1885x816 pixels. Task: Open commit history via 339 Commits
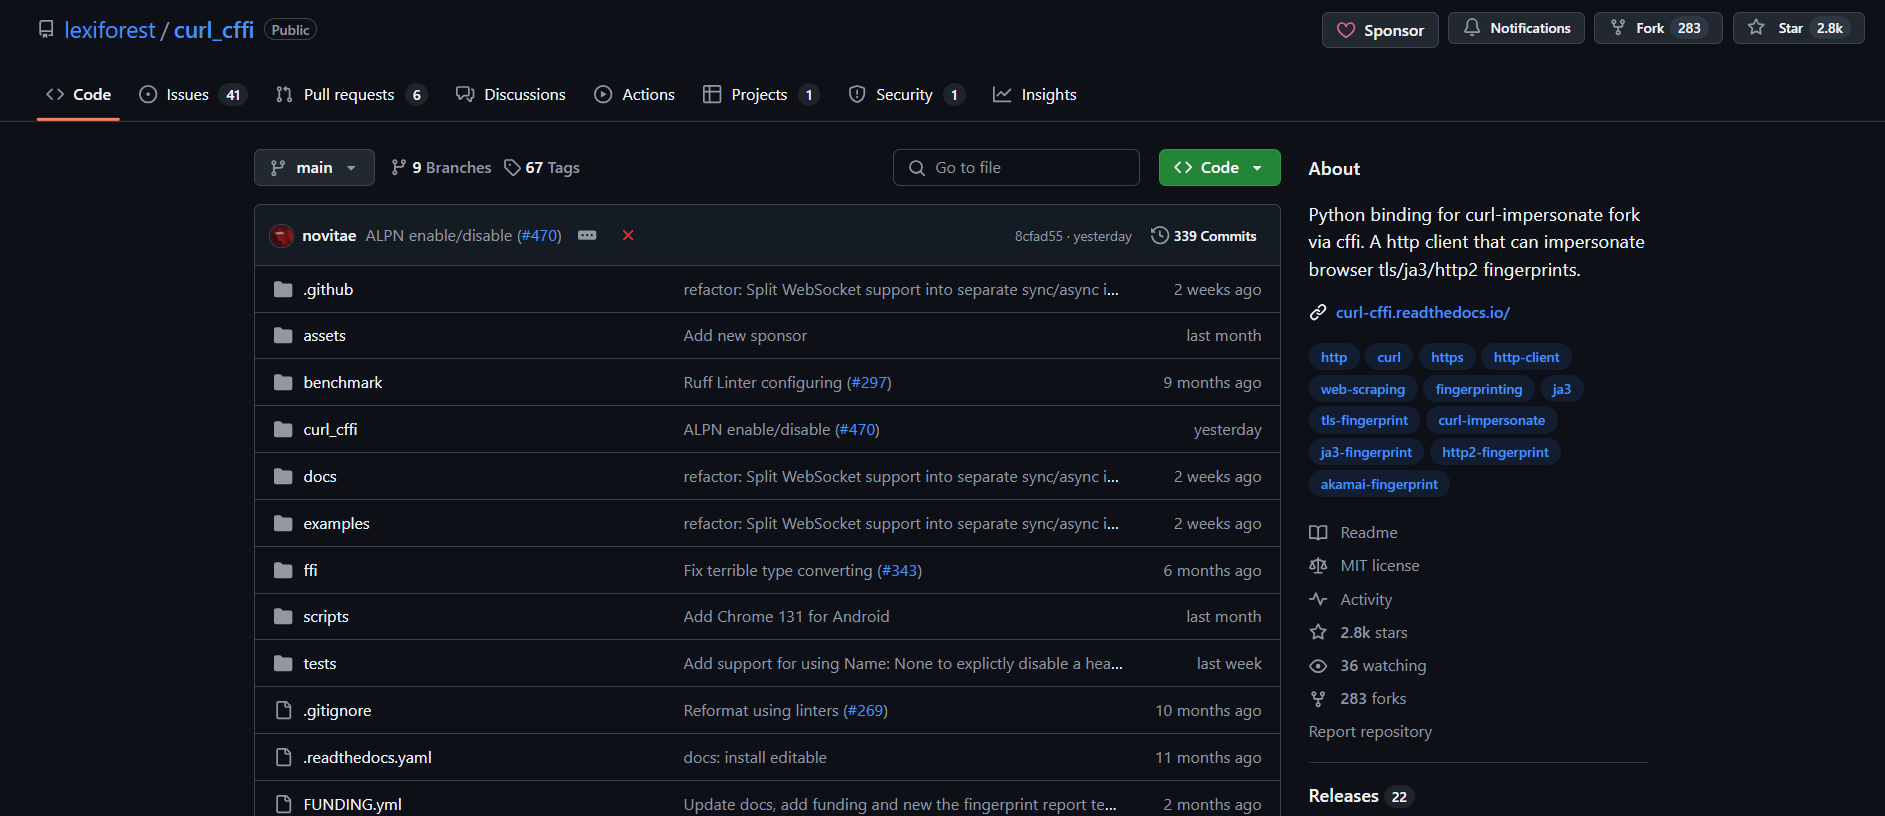click(x=1203, y=236)
